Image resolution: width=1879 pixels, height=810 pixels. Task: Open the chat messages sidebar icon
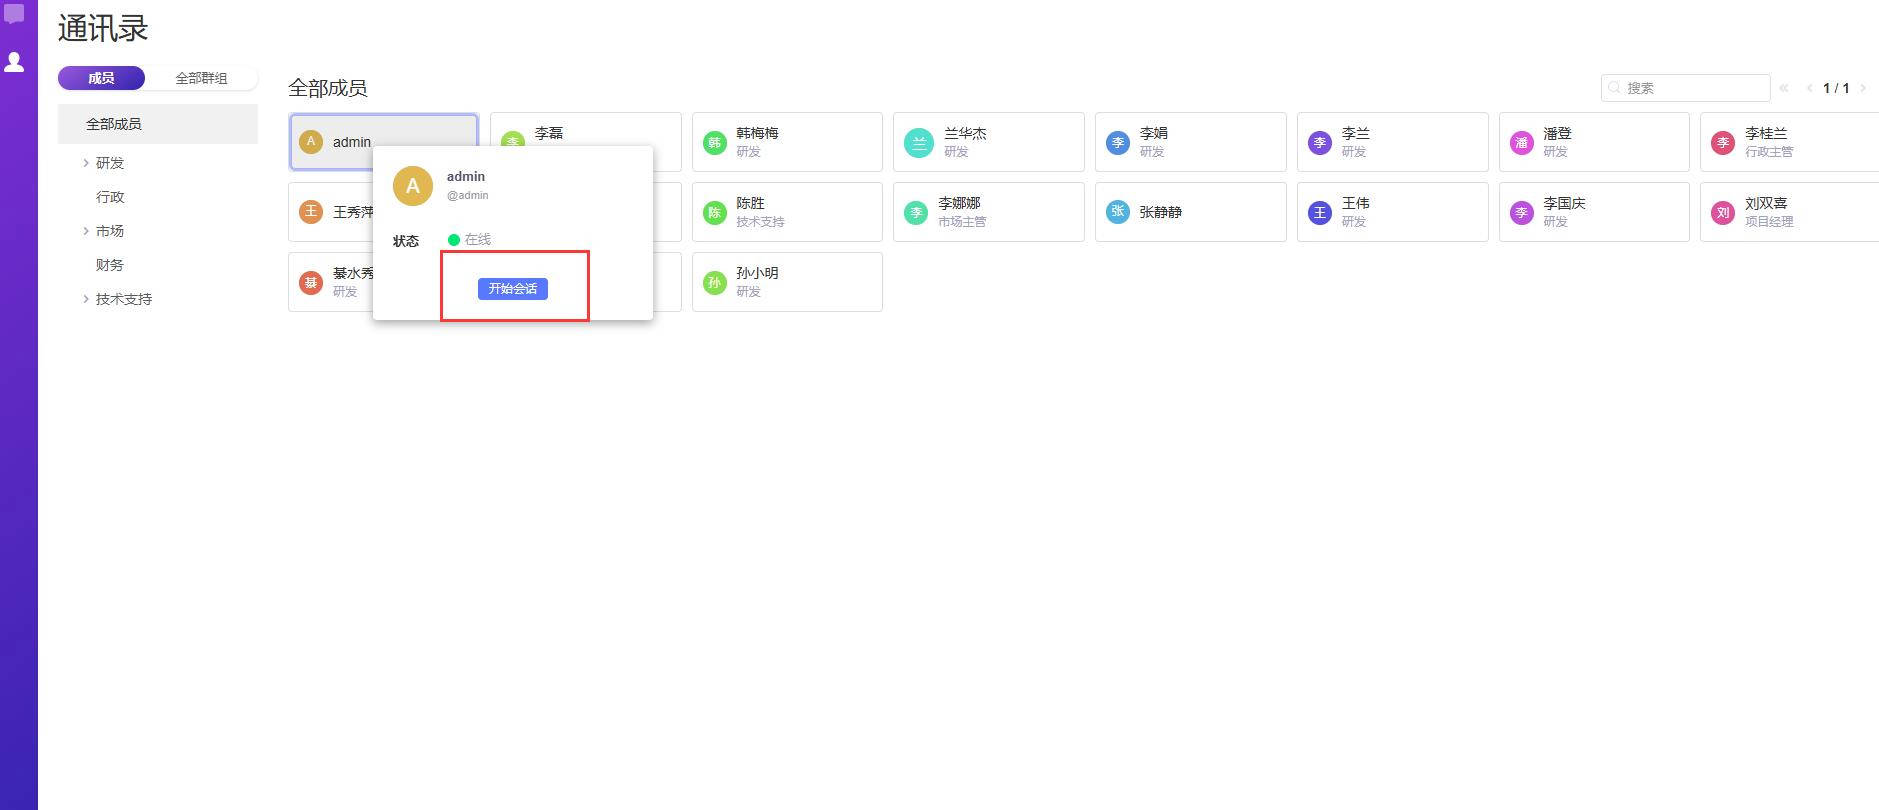click(x=14, y=15)
